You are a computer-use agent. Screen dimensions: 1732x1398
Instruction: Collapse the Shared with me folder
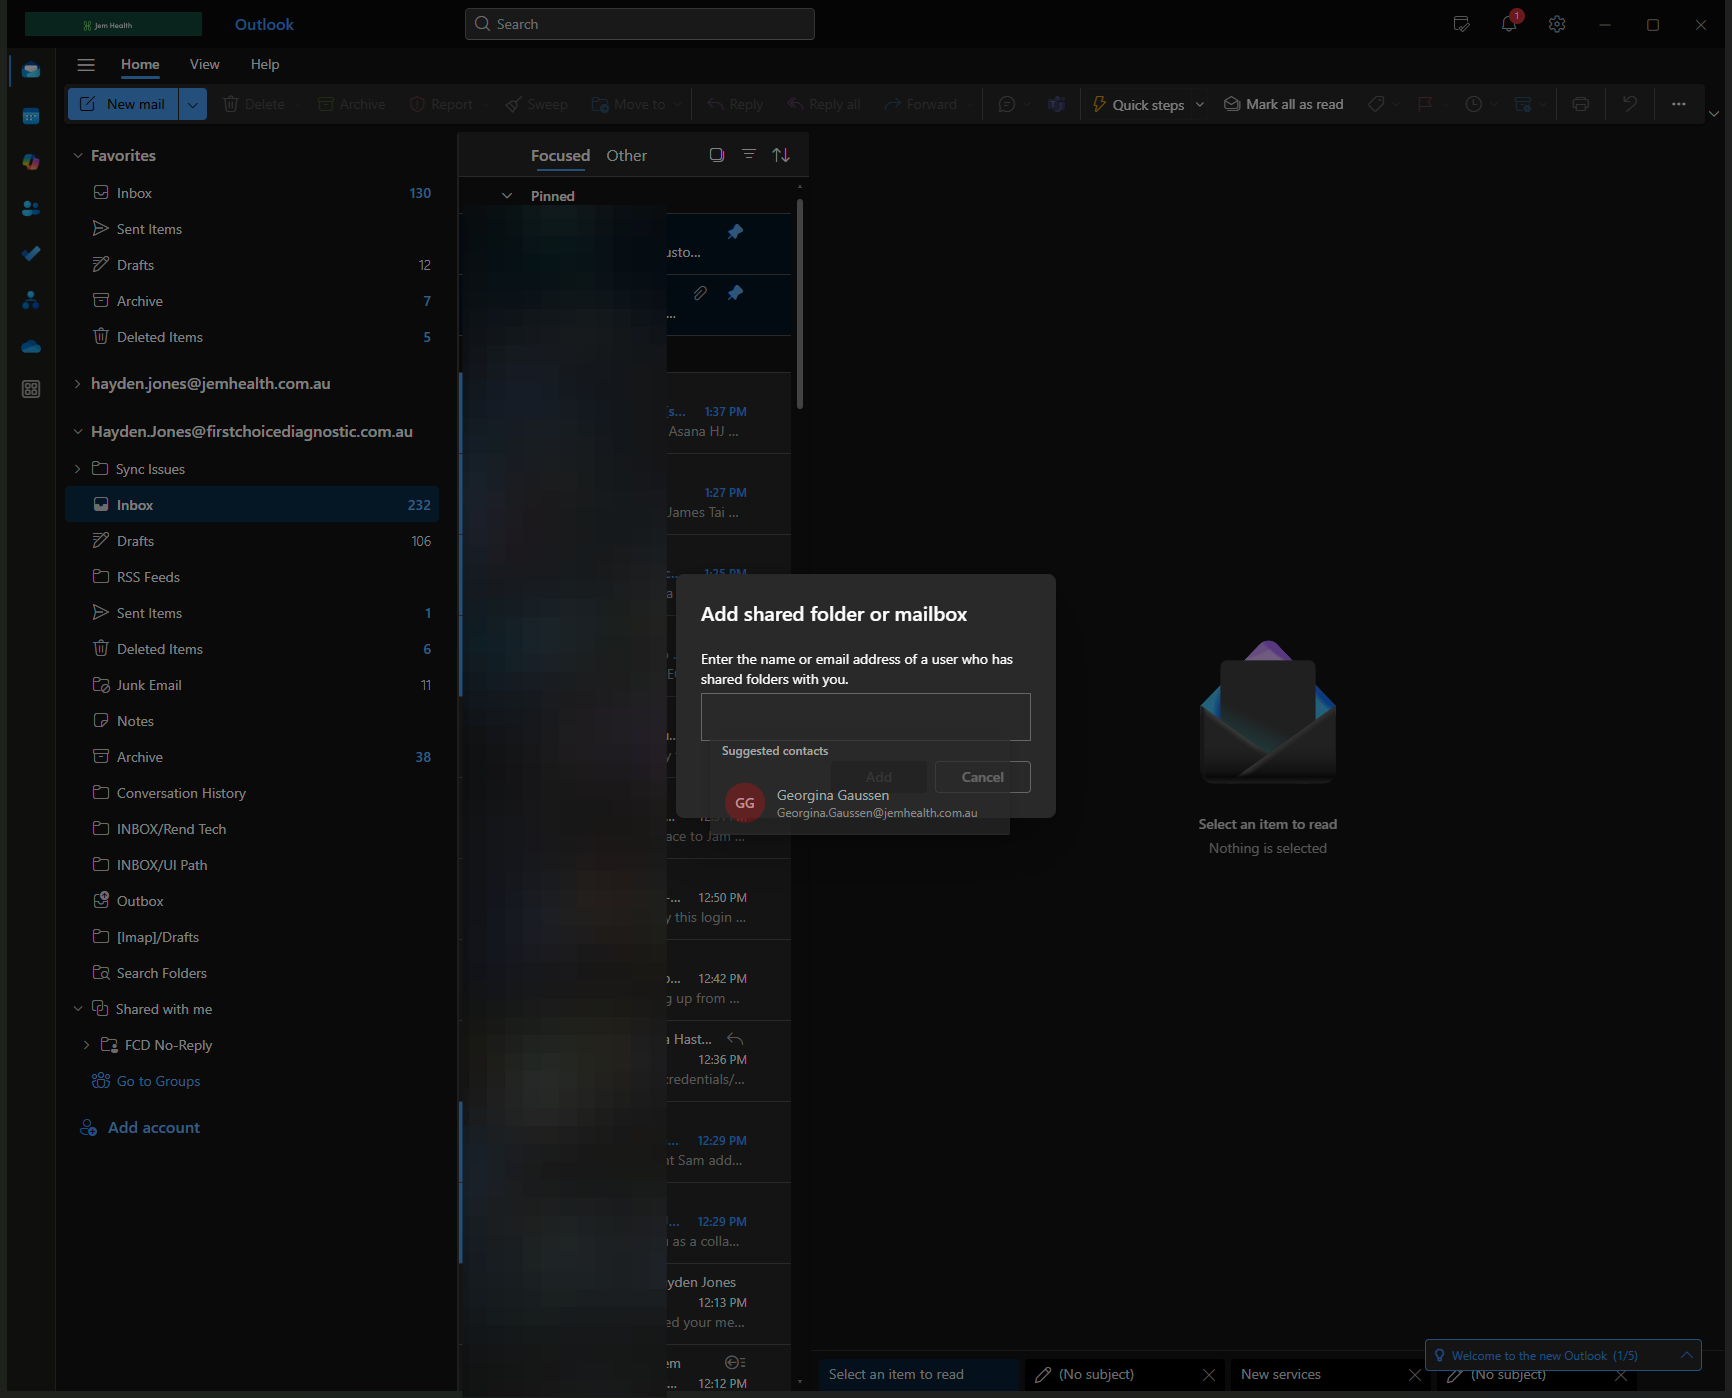(78, 1009)
